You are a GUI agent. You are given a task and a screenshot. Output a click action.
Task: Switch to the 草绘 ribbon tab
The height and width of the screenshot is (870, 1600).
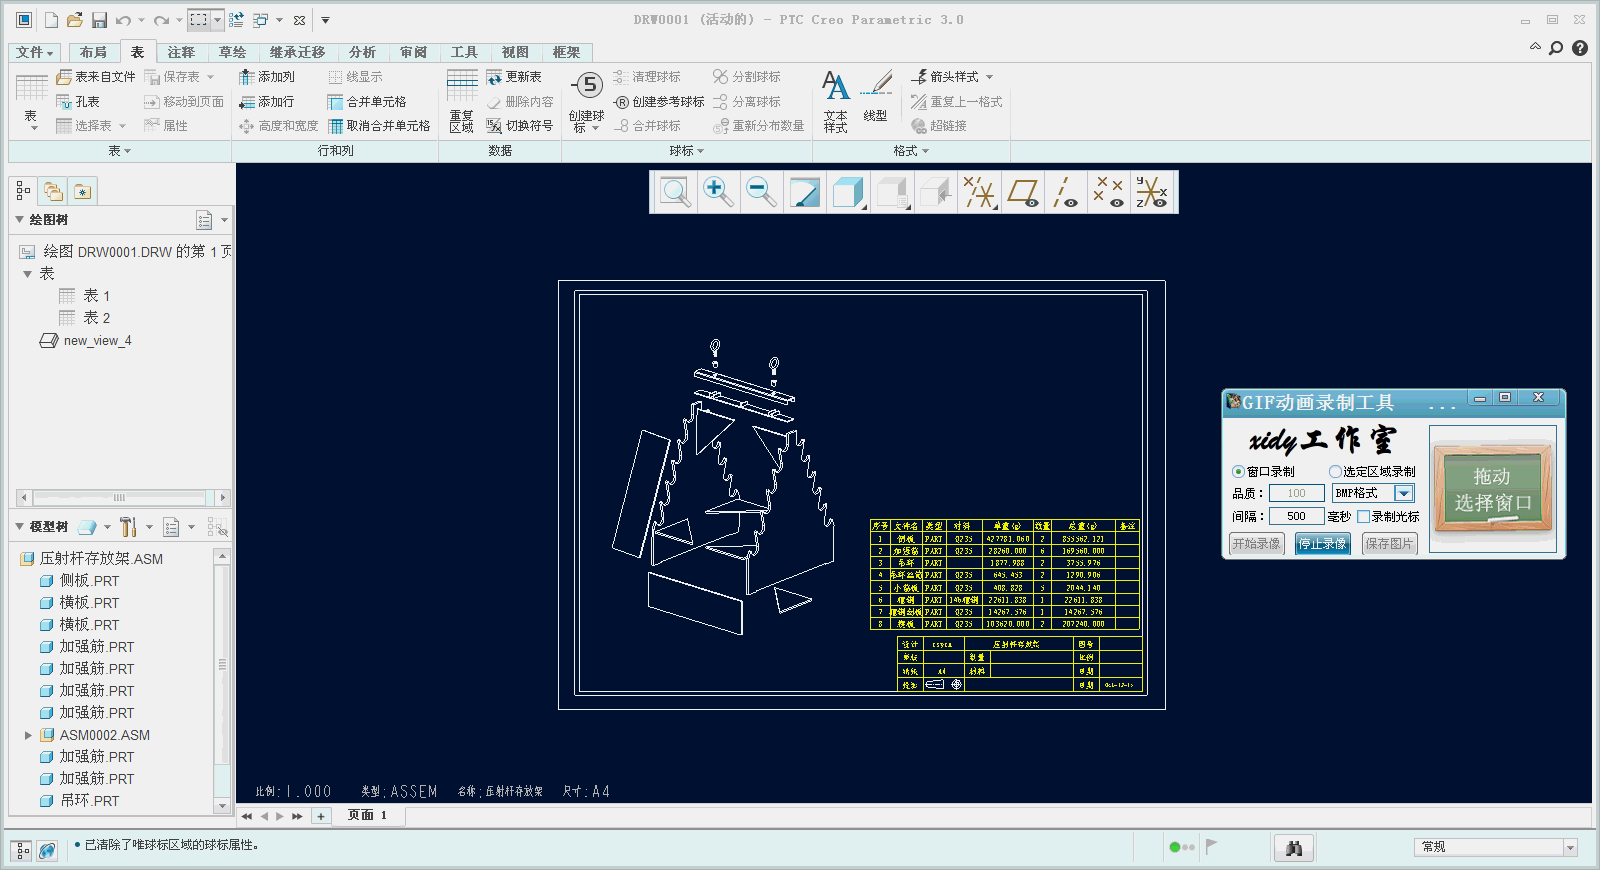[232, 52]
